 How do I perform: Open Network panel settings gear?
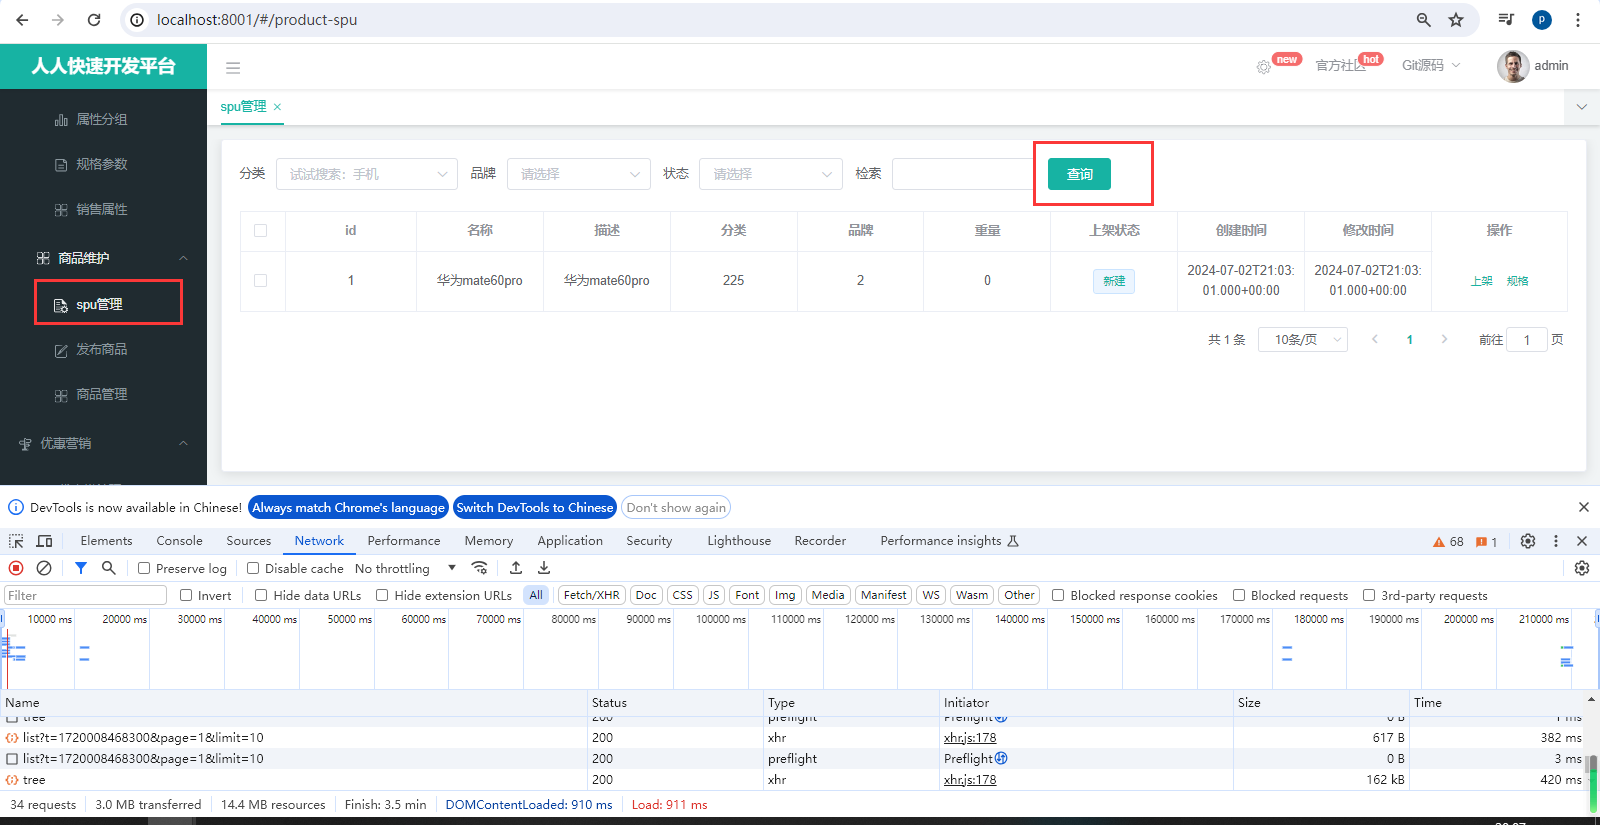click(x=1582, y=568)
